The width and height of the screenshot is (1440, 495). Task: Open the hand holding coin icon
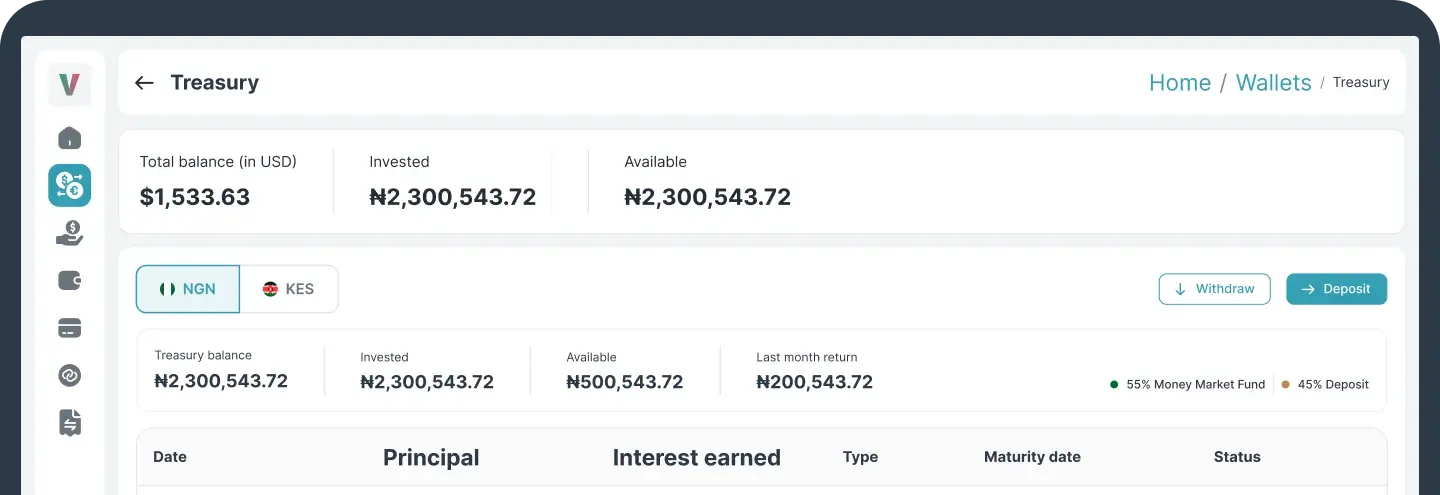pos(69,233)
